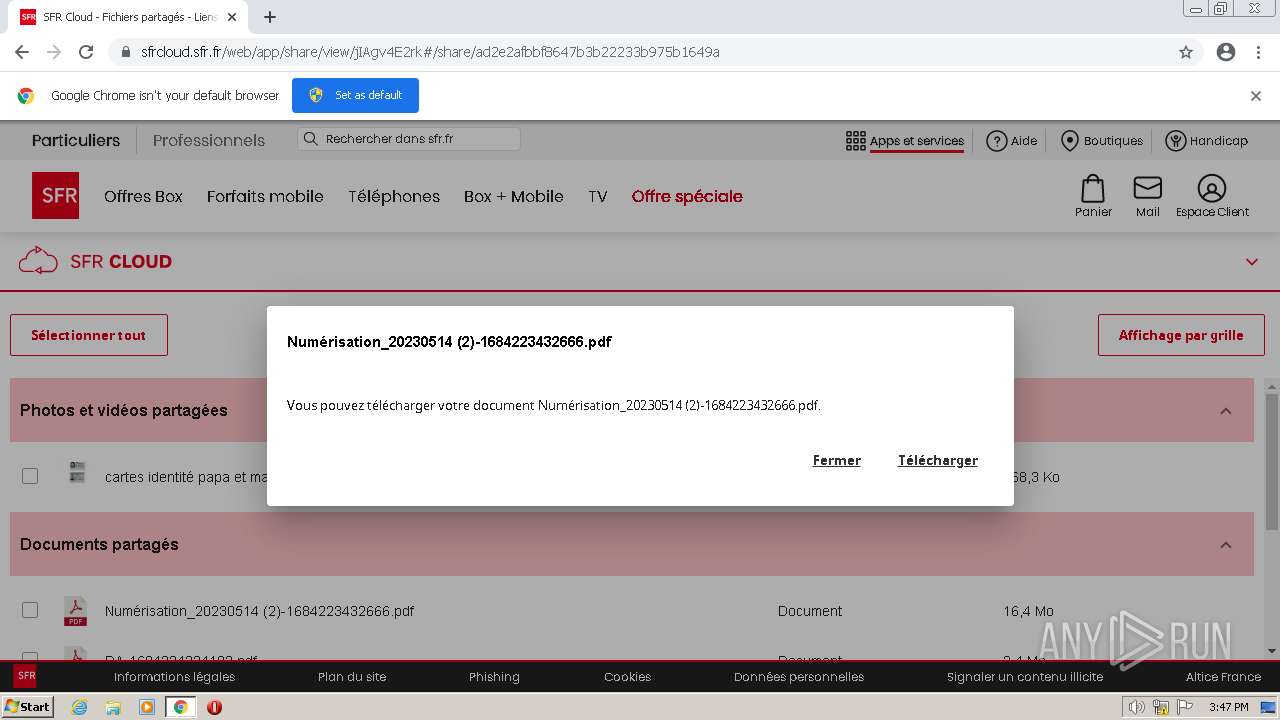This screenshot has height=720, width=1280.
Task: Launch Internet Explorer from the taskbar
Action: coord(80,707)
